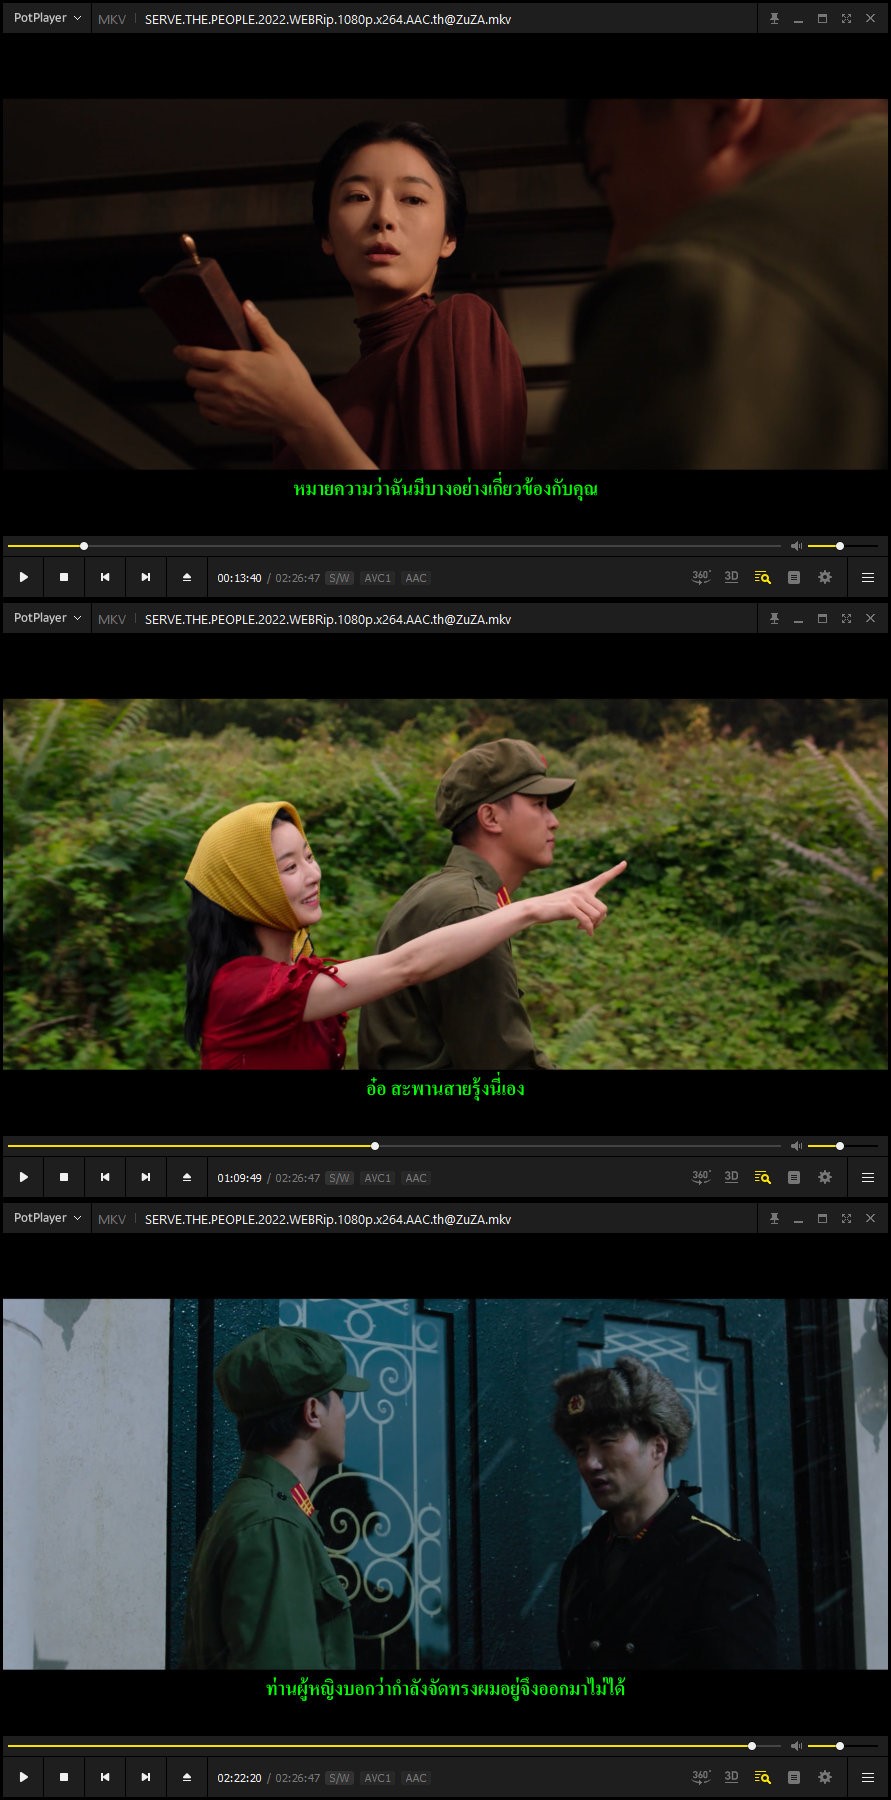Click the AVC1 codec badge in 02:22:20 player
891x1800 pixels.
pos(378,1778)
